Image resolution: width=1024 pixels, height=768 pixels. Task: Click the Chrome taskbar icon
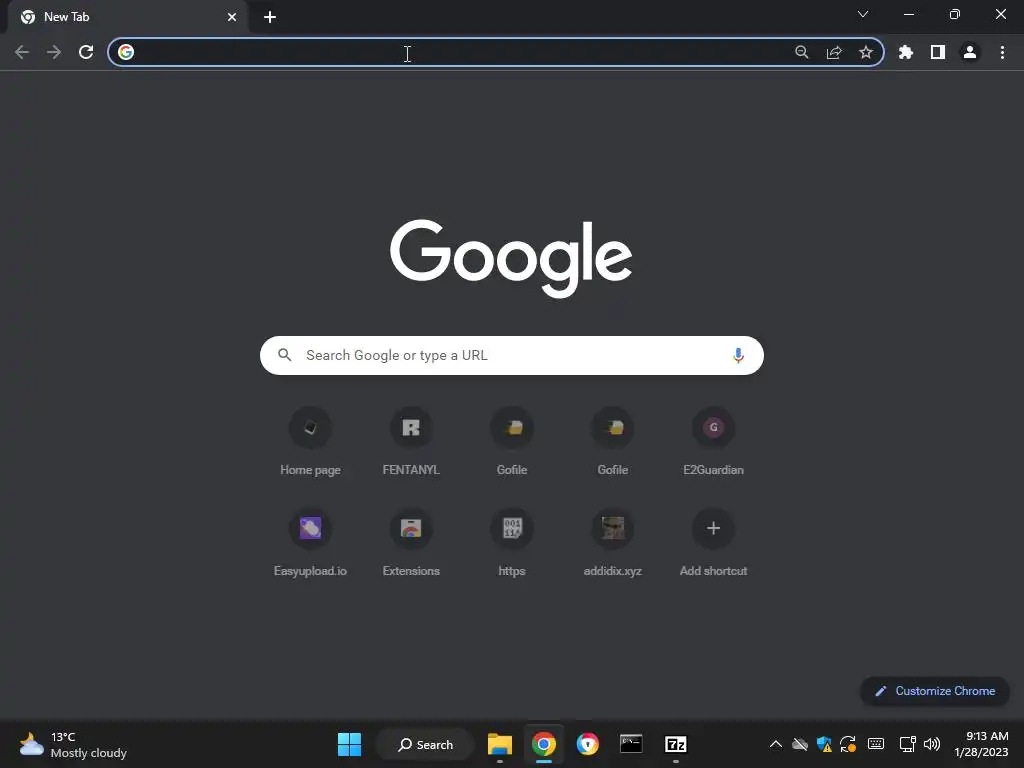tap(543, 744)
